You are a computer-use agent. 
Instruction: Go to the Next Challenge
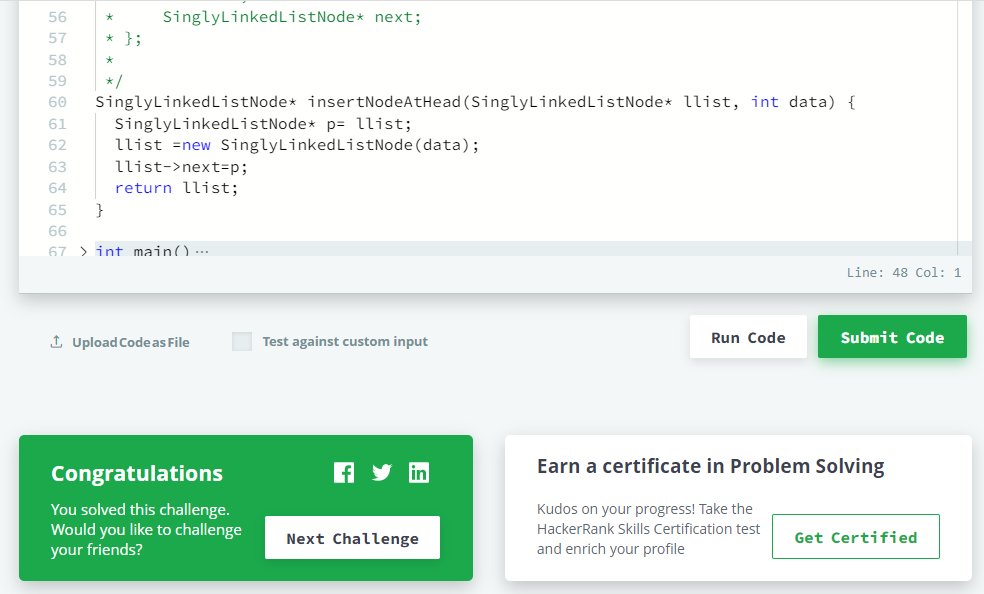point(352,538)
